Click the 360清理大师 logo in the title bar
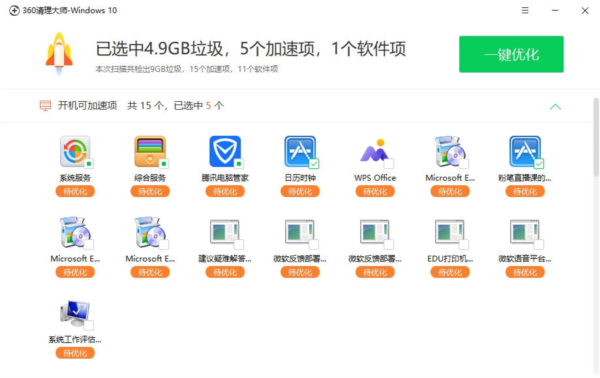 click(14, 10)
